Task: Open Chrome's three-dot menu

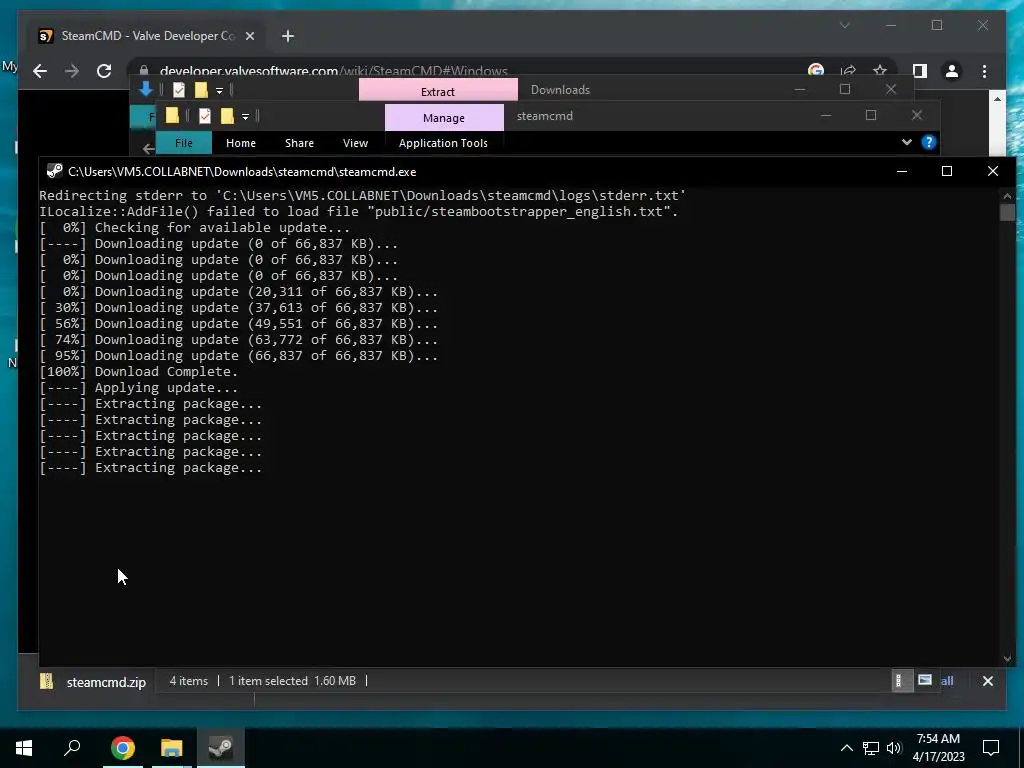Action: [984, 71]
